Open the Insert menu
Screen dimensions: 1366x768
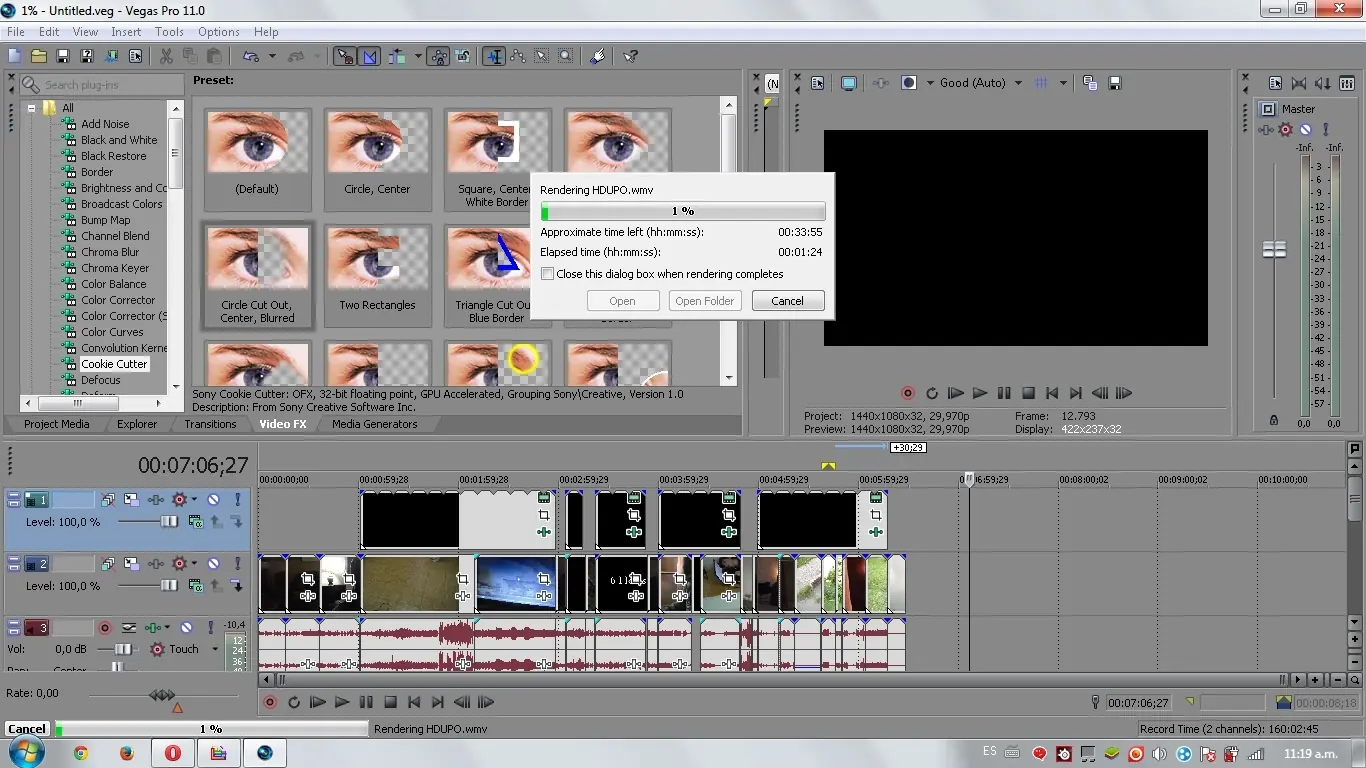(x=126, y=32)
